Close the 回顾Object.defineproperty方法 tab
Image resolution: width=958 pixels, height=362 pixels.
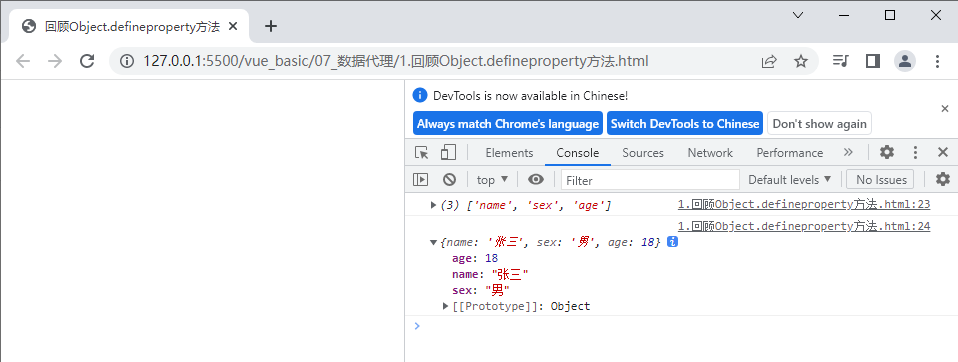(233, 26)
